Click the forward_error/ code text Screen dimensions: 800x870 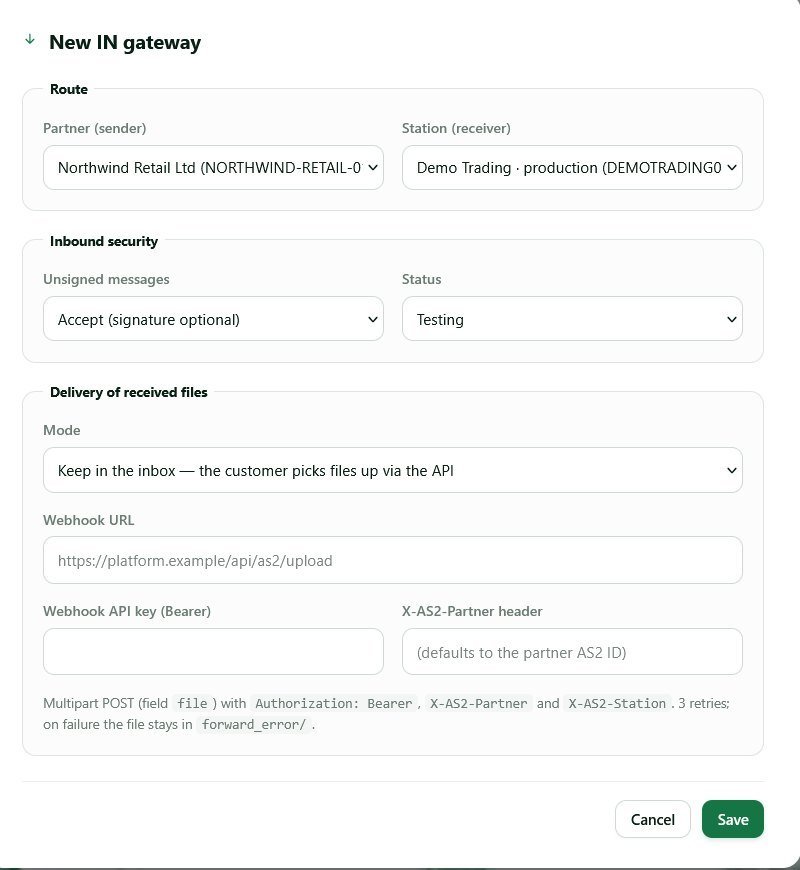point(253,724)
